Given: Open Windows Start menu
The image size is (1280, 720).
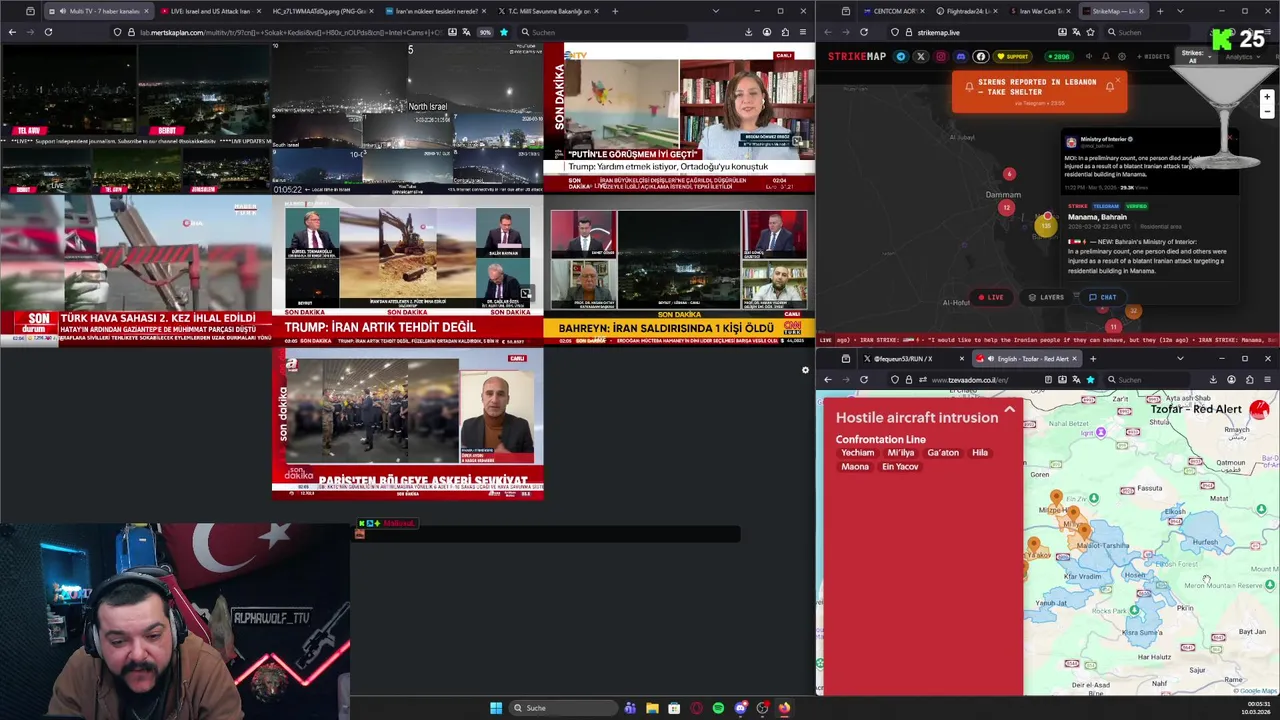Looking at the screenshot, I should [x=496, y=708].
